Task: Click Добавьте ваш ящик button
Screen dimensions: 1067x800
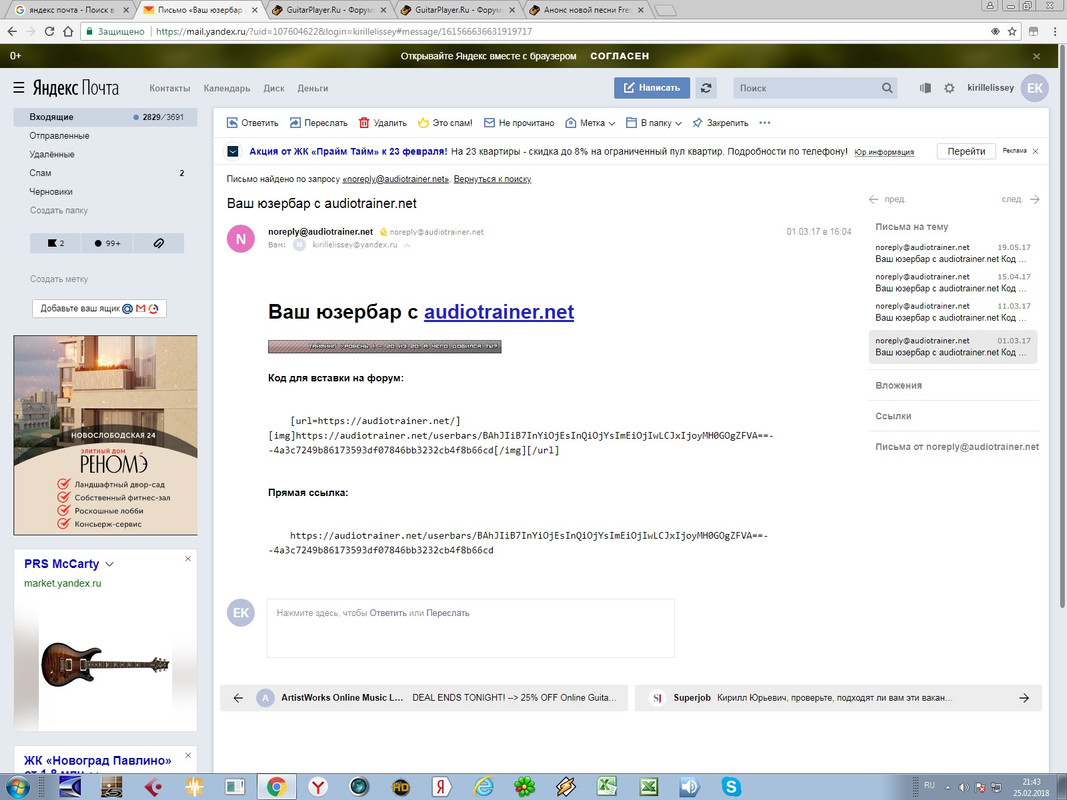Action: (x=99, y=308)
